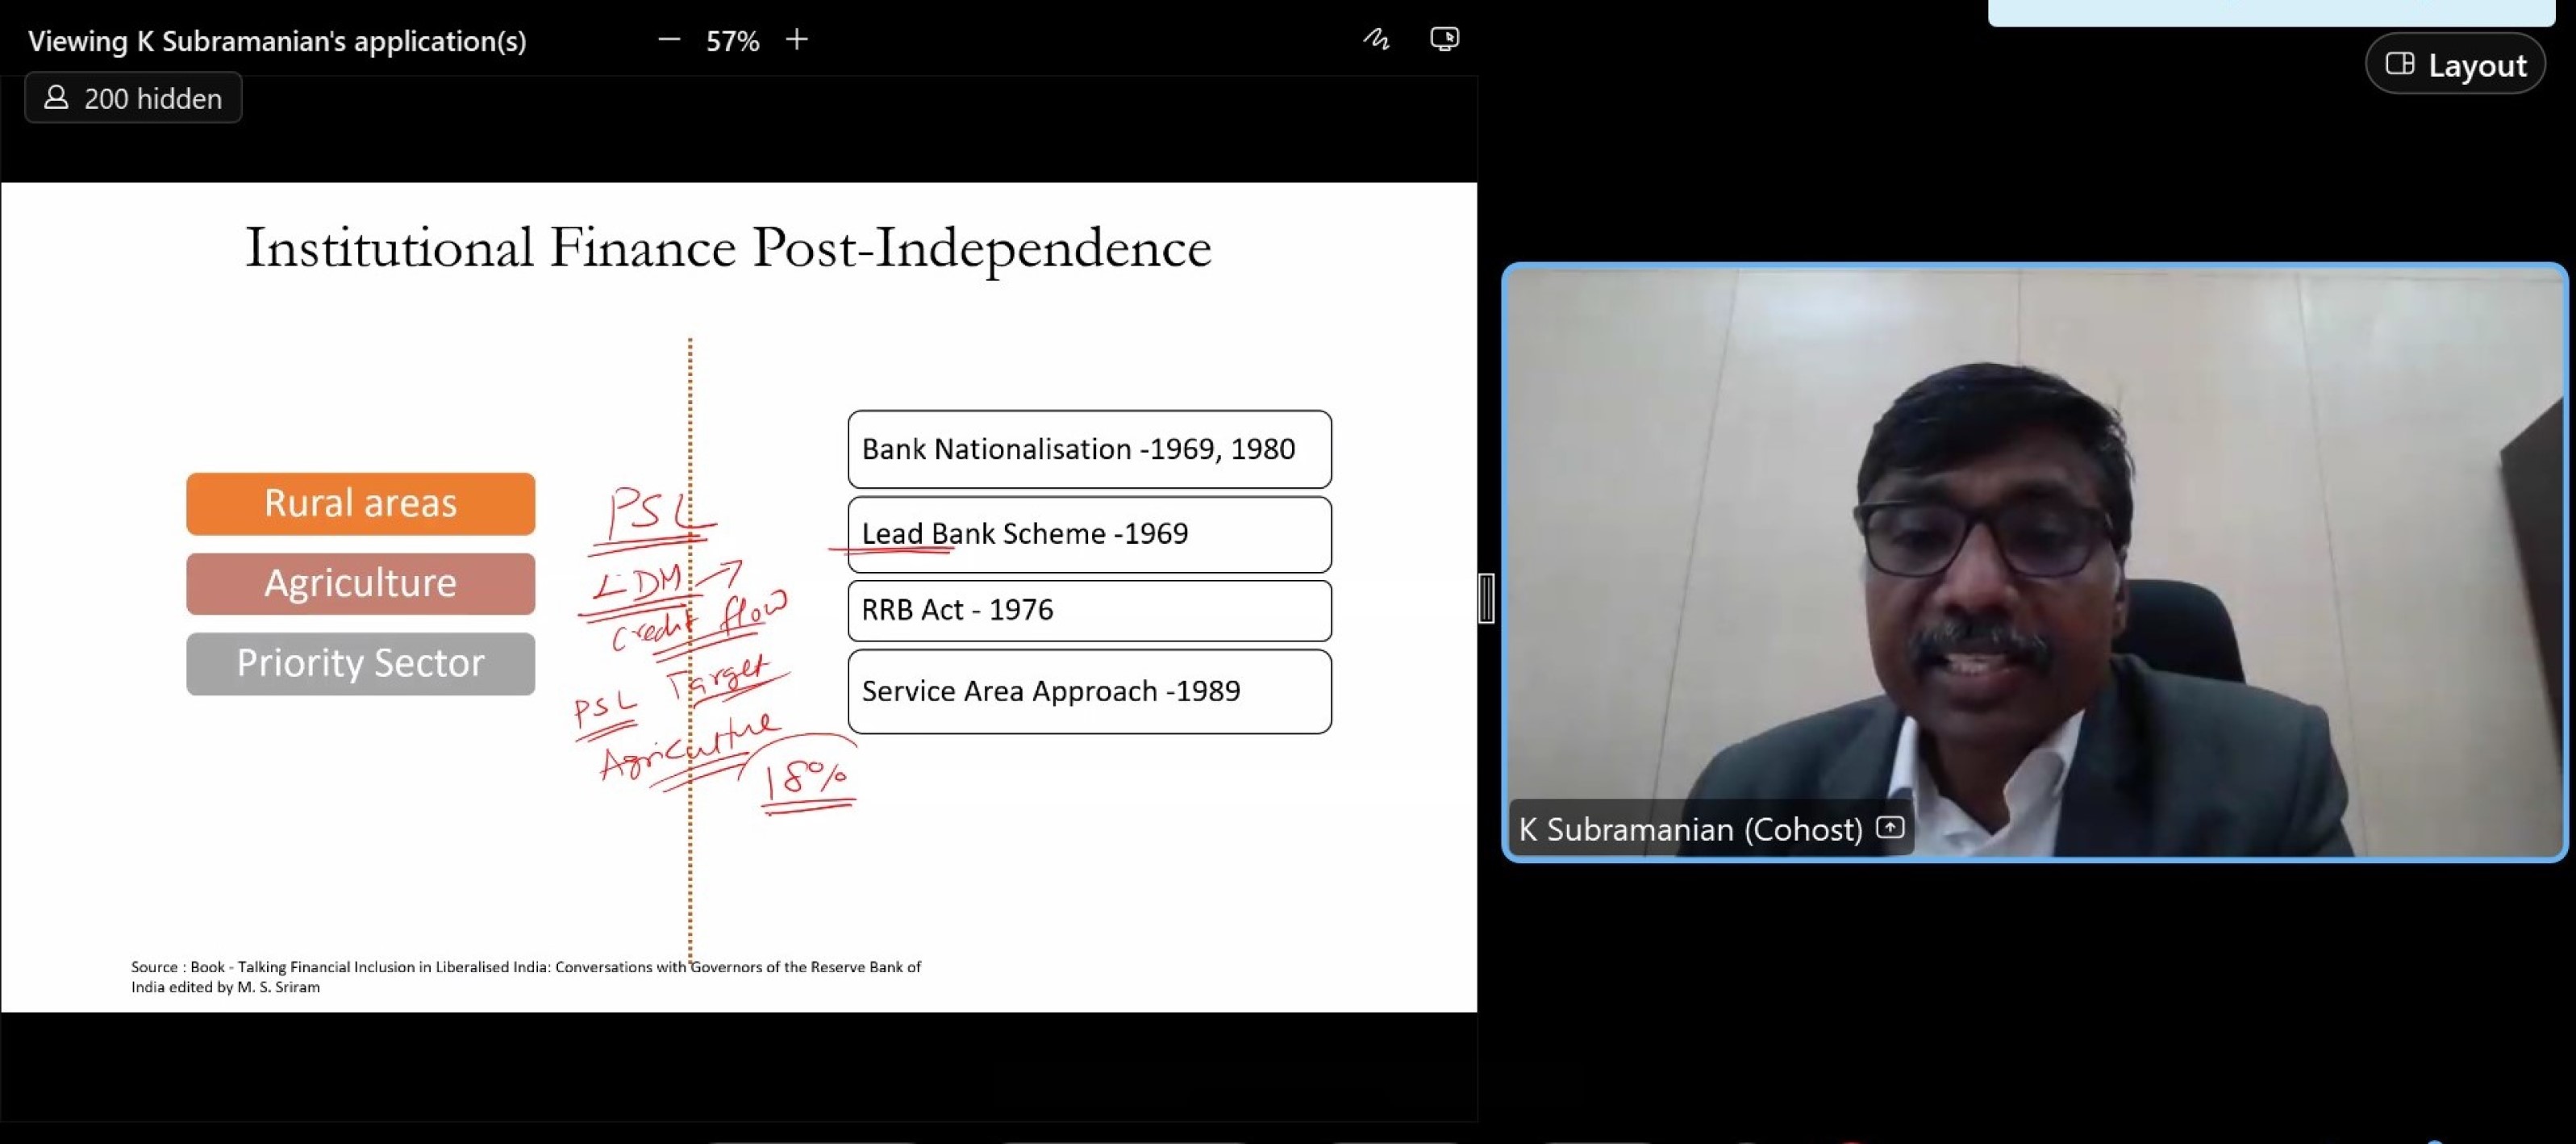Click the 57% zoom level indicator
The width and height of the screenshot is (2576, 1144).
click(x=733, y=41)
